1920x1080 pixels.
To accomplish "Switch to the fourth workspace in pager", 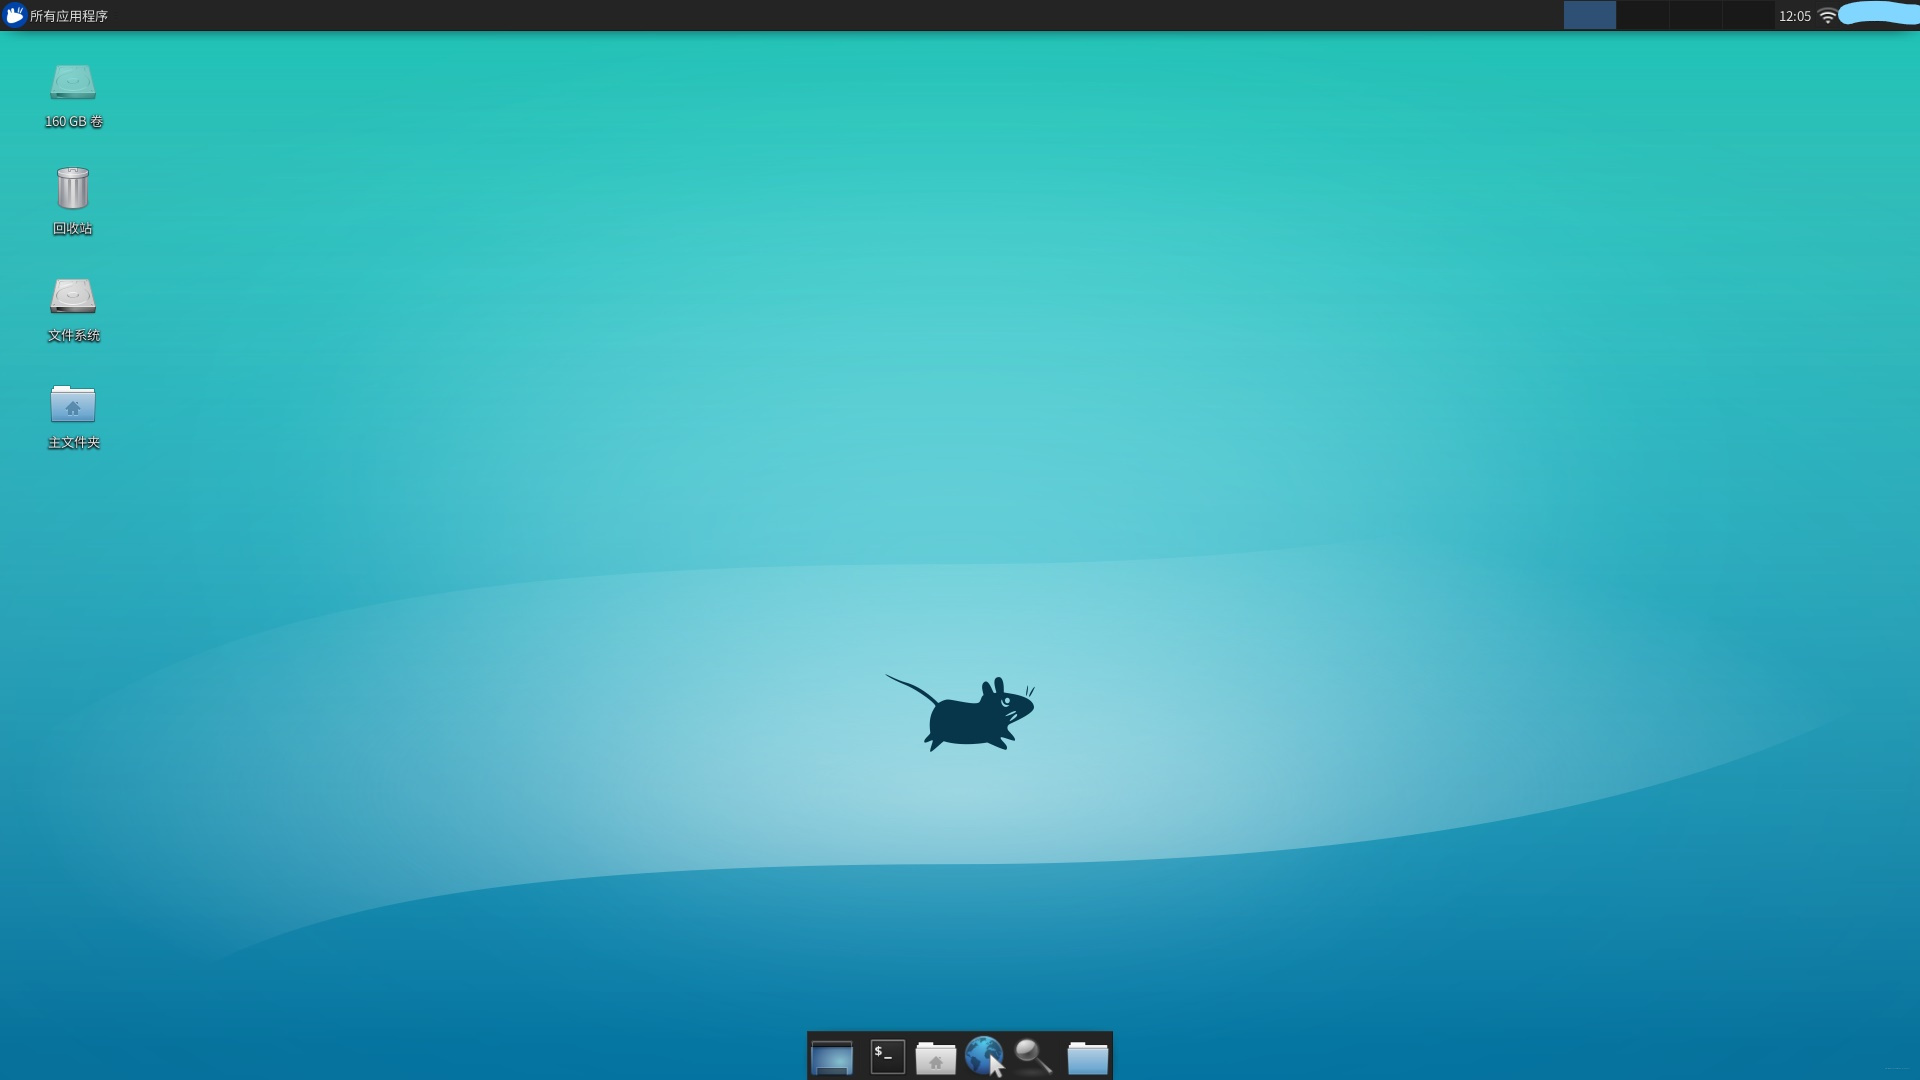I will coord(1748,15).
